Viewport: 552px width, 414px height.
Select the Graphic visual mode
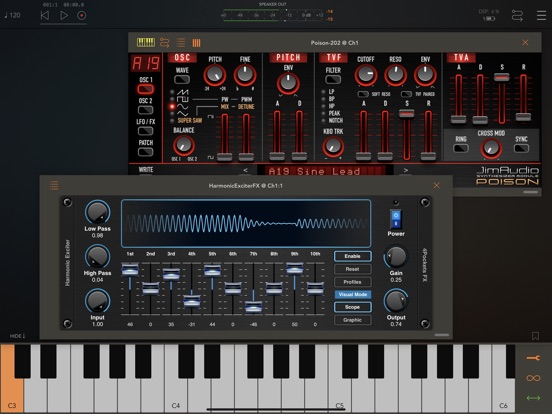(x=352, y=320)
